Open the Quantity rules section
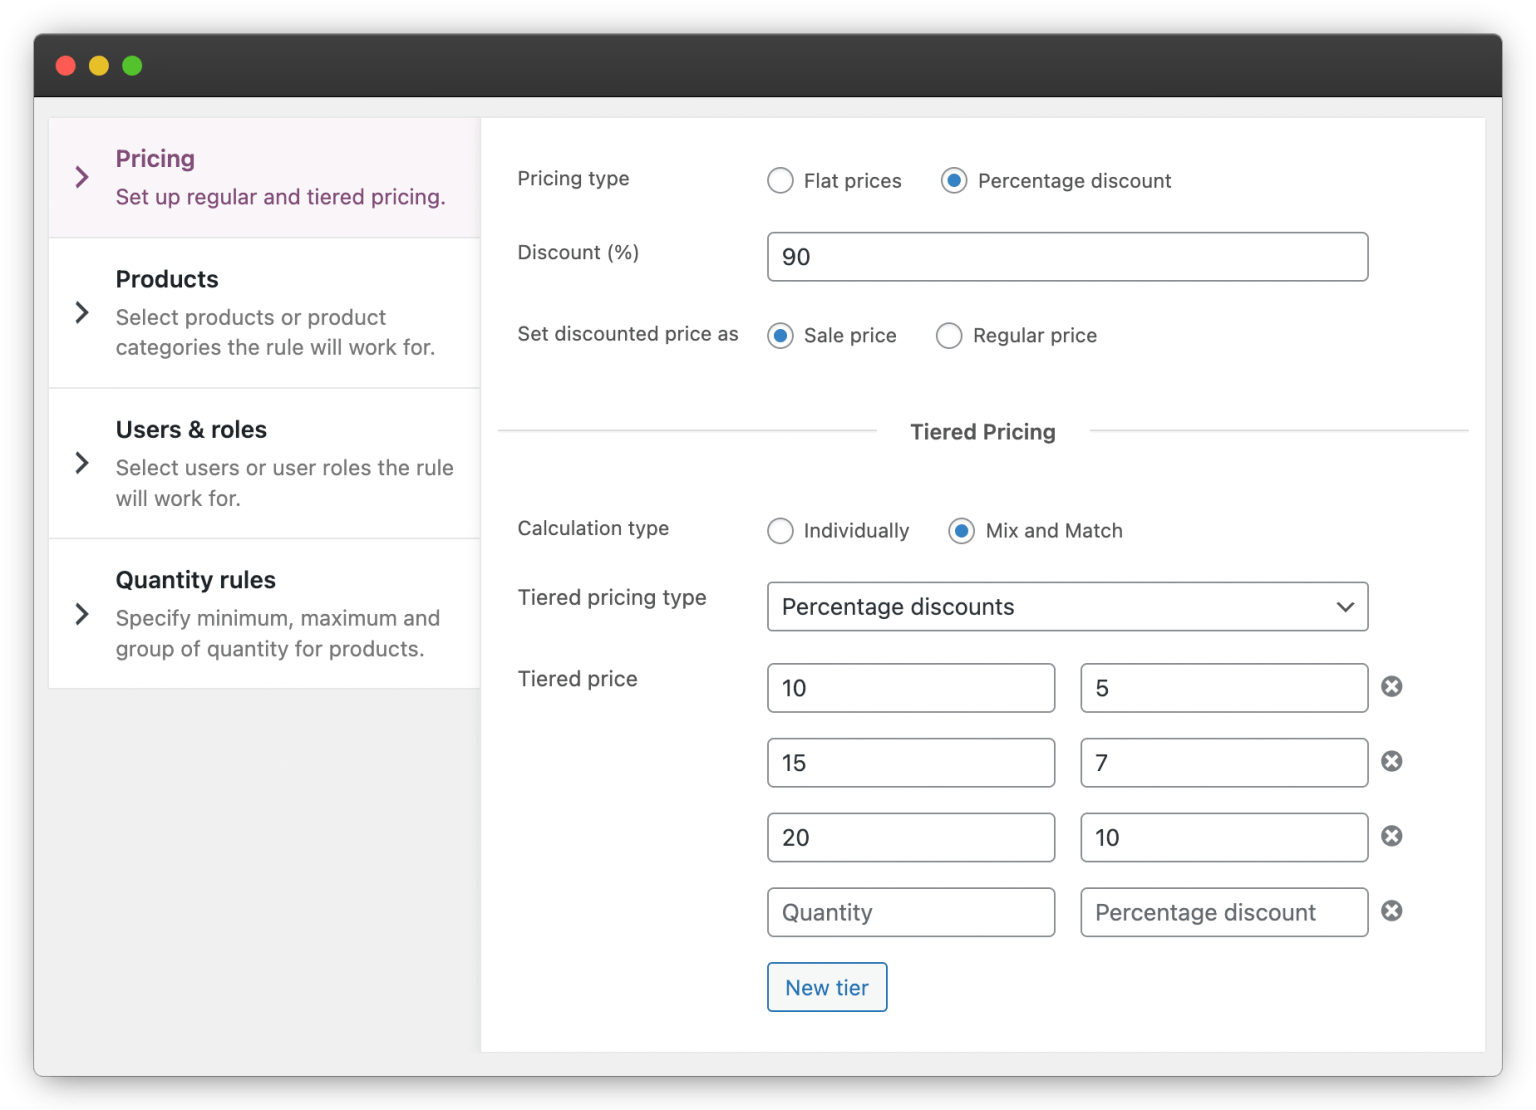The image size is (1536, 1110). point(196,580)
